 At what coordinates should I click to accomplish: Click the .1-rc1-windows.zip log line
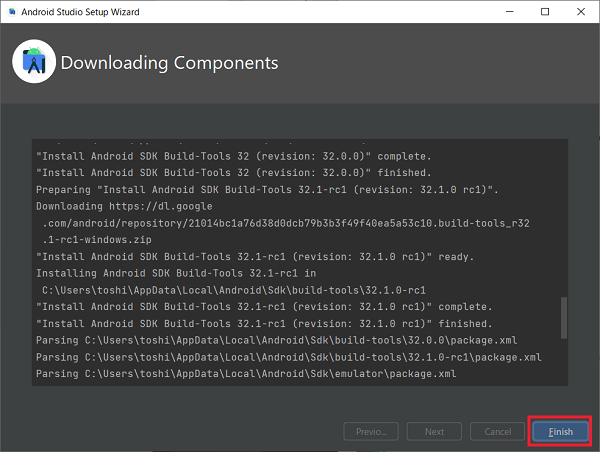click(x=97, y=240)
